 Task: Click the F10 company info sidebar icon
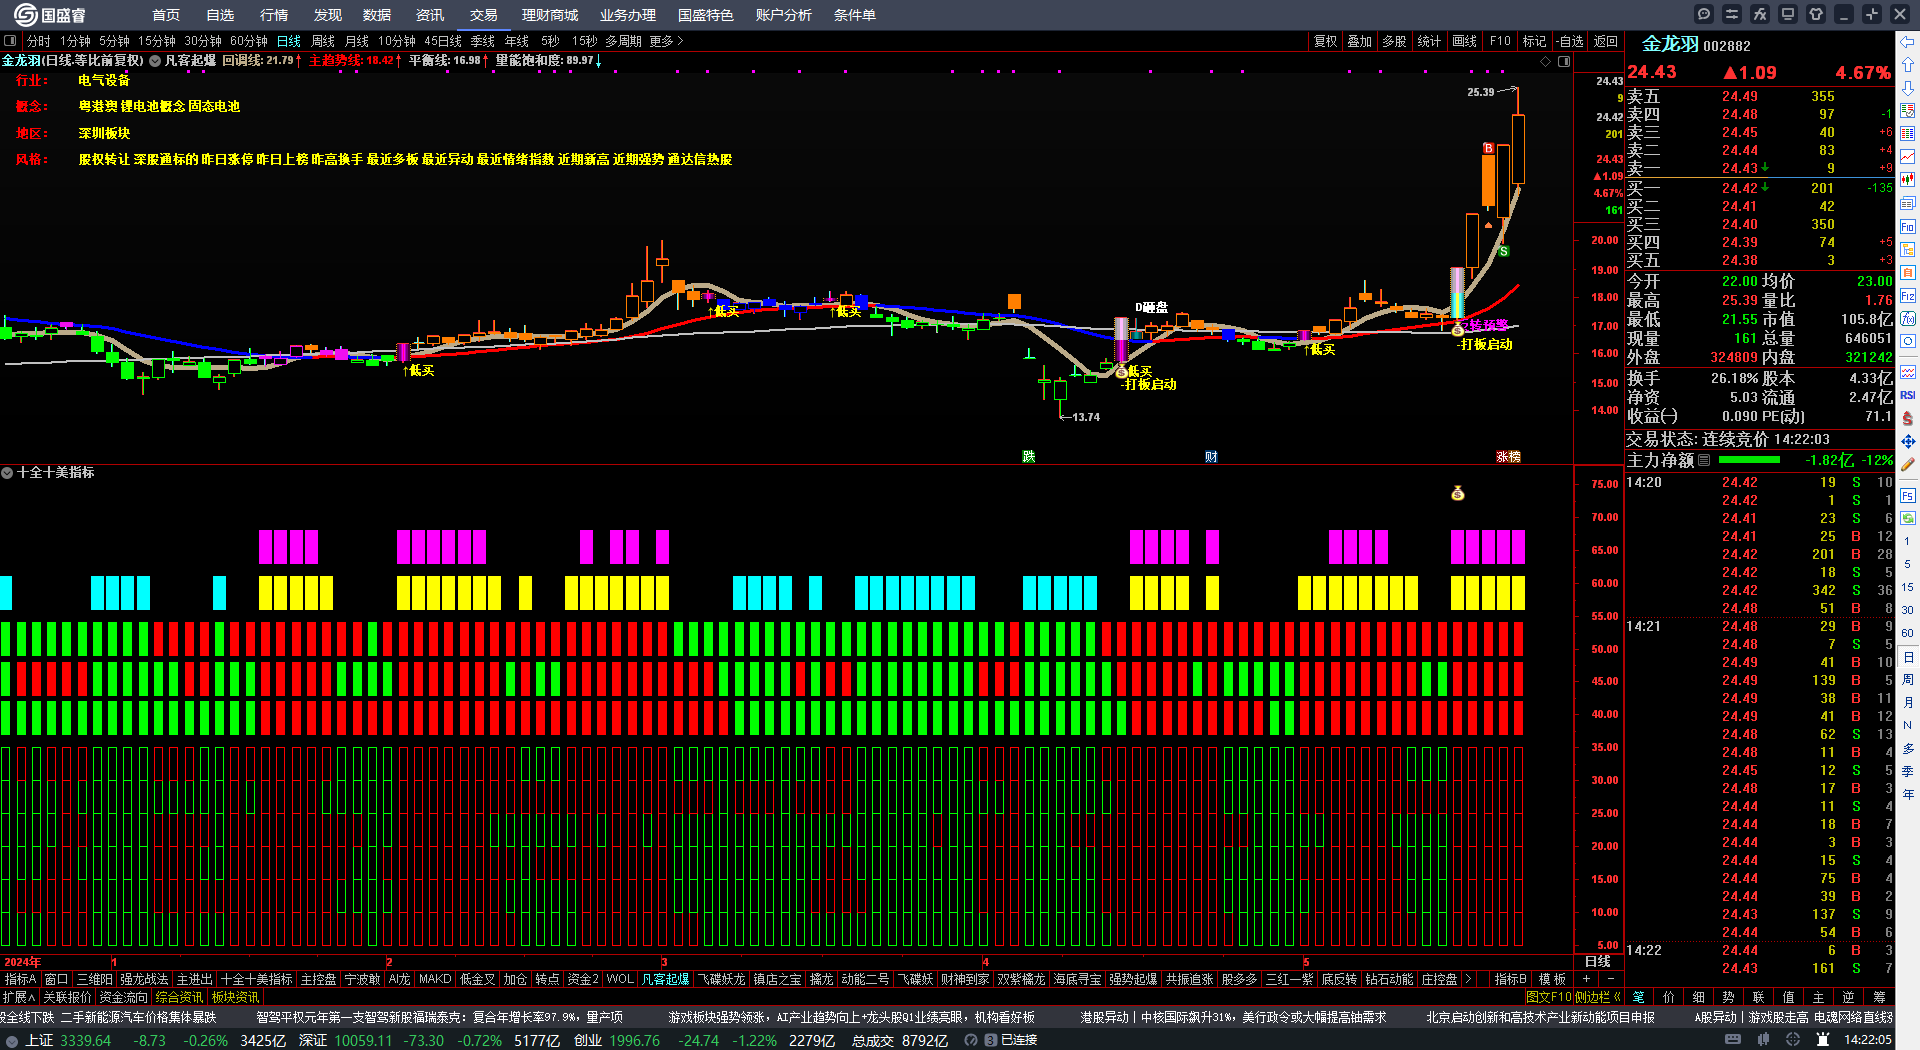1908,227
